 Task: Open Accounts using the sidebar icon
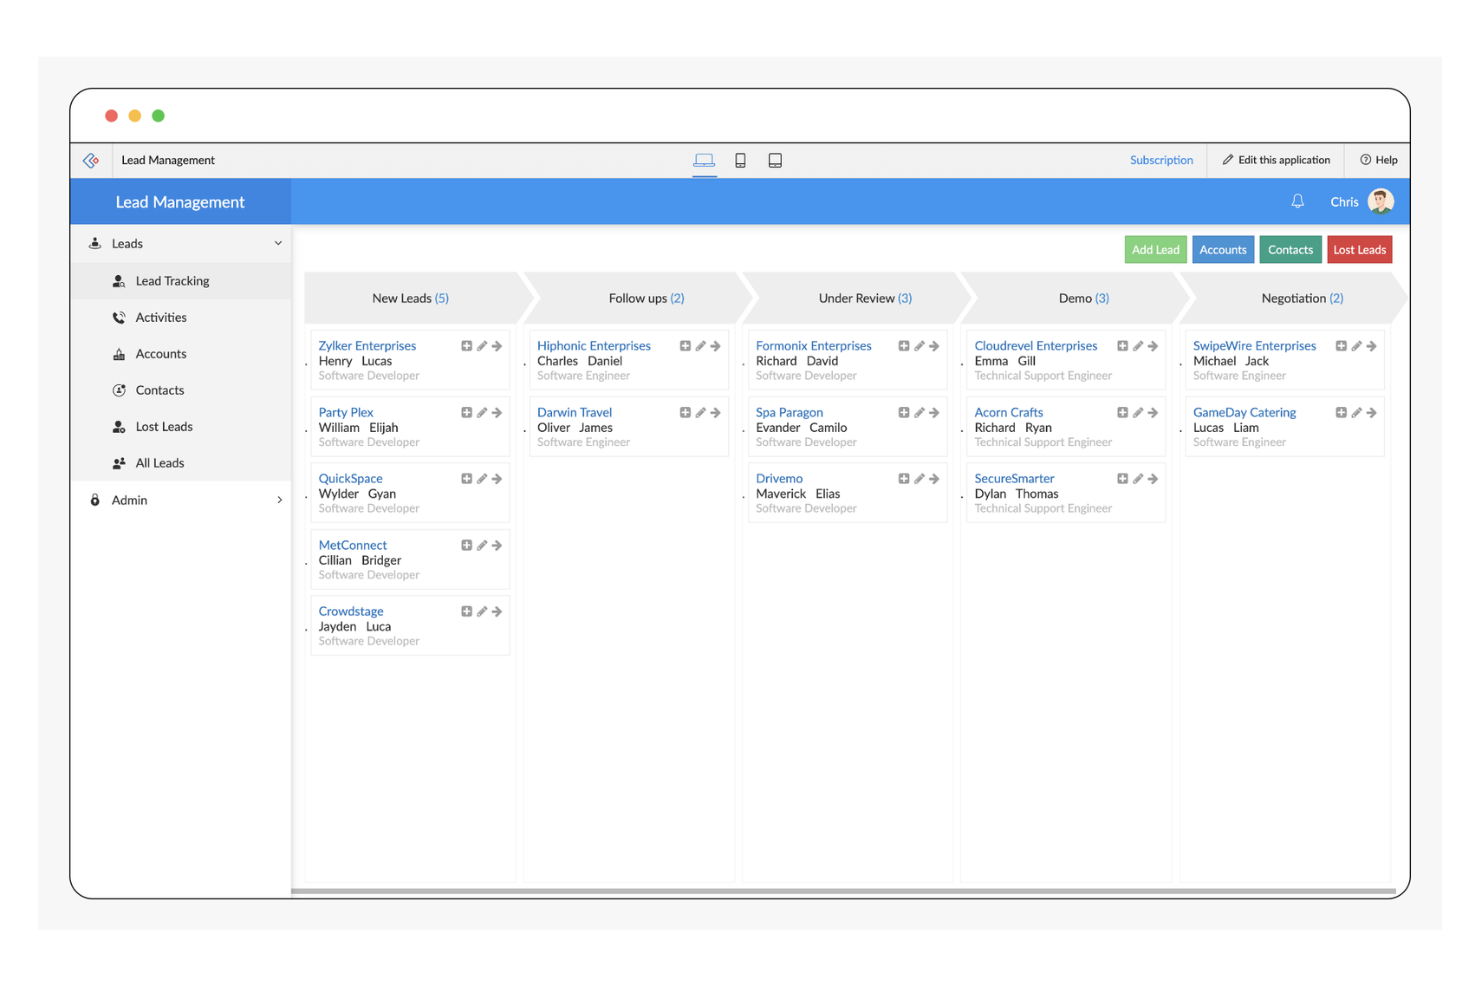click(119, 353)
